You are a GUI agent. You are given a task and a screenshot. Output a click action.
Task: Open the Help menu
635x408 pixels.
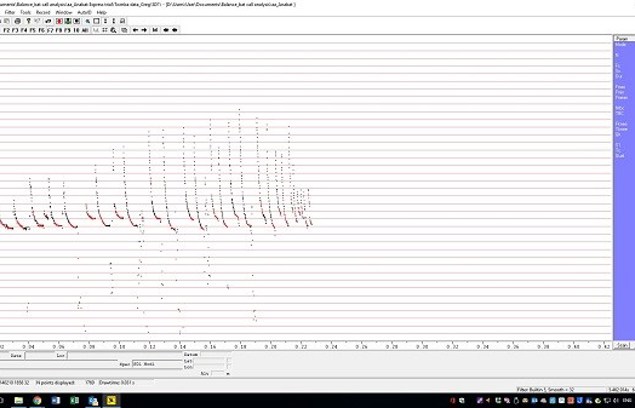101,13
